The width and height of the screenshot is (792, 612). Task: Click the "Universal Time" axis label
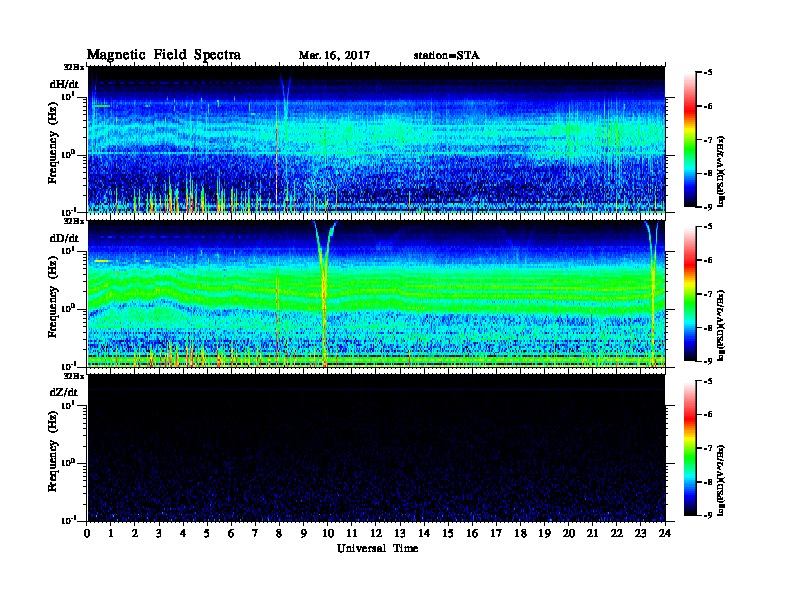point(377,548)
